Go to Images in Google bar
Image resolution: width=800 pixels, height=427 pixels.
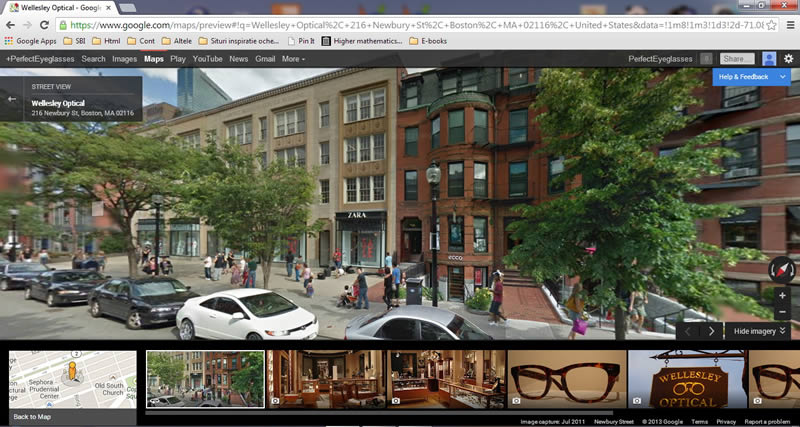click(x=124, y=59)
